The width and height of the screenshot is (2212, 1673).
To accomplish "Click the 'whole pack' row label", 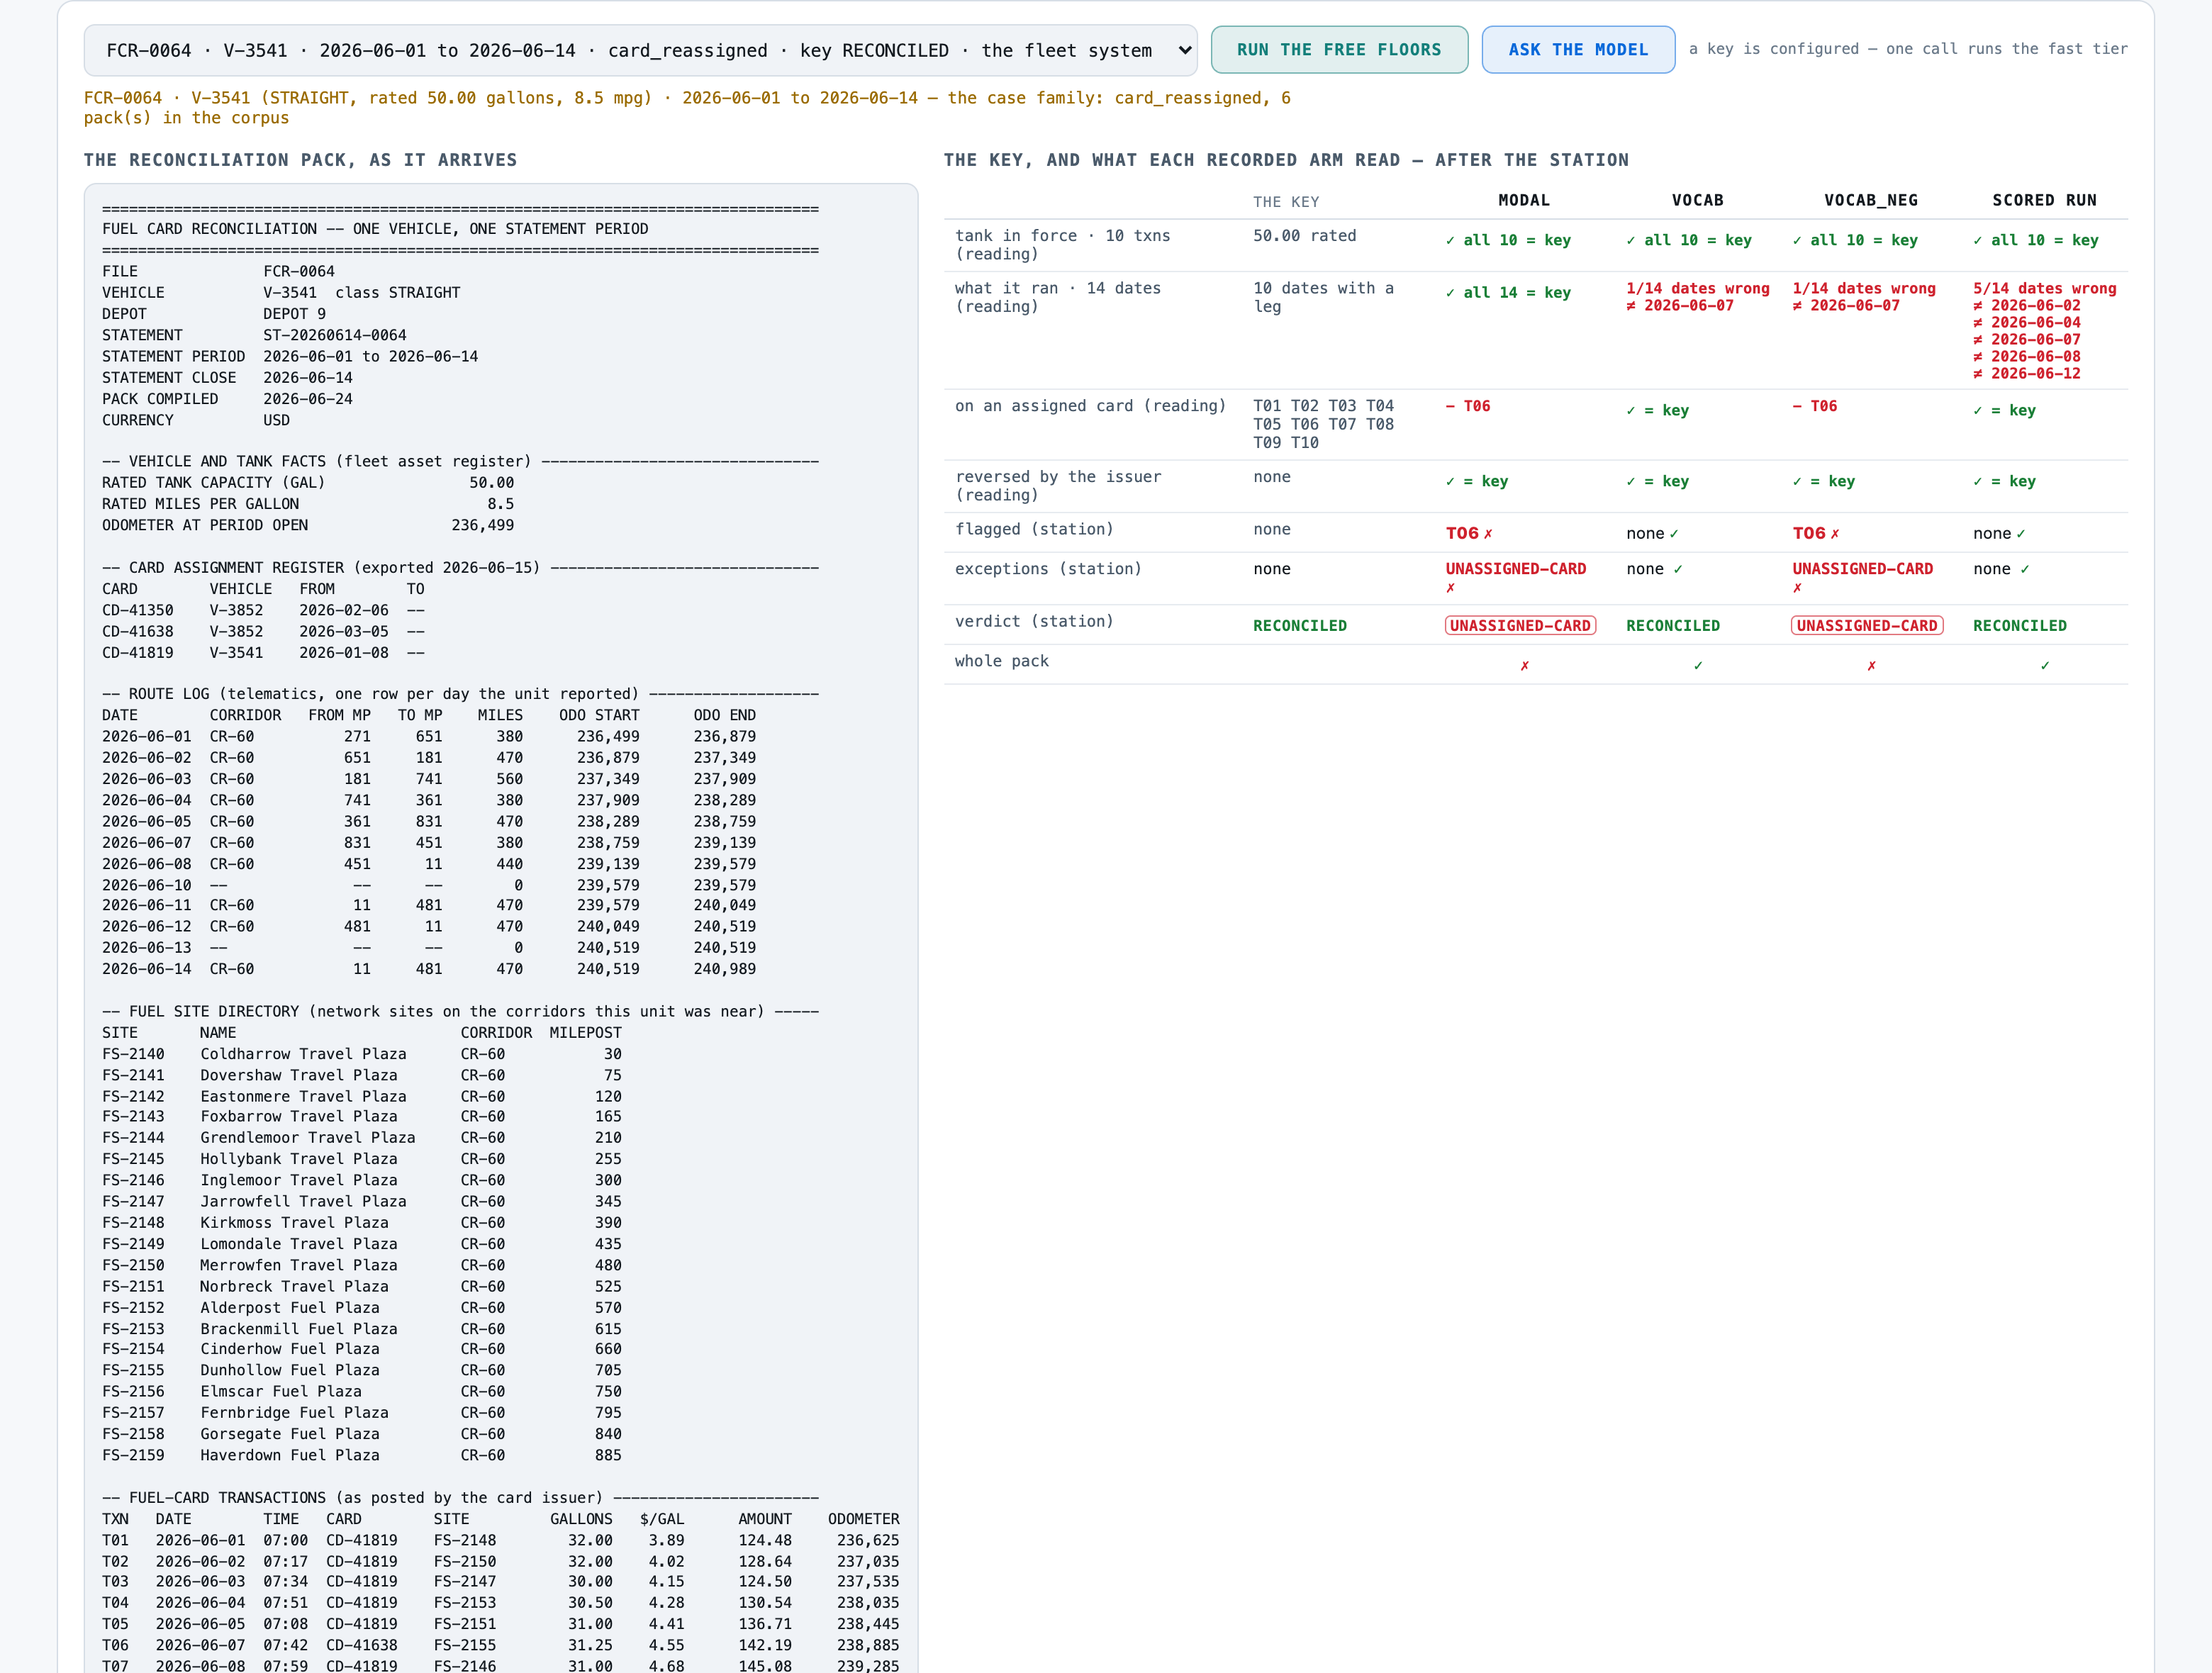I will tap(1002, 661).
